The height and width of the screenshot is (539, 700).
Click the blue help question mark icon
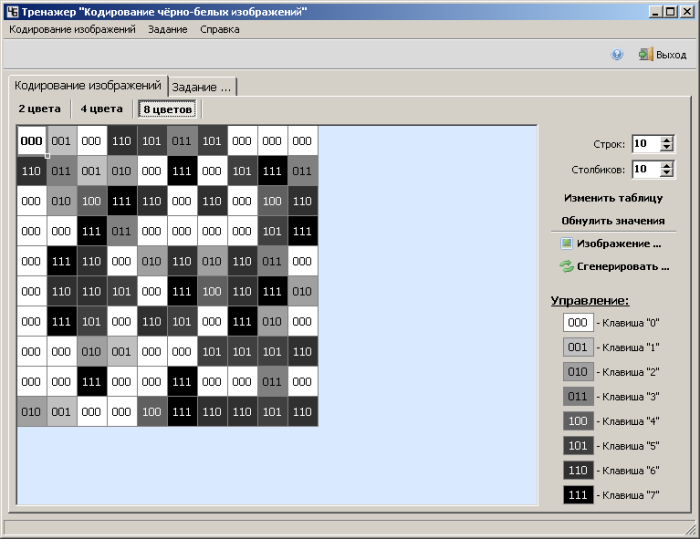coord(617,55)
